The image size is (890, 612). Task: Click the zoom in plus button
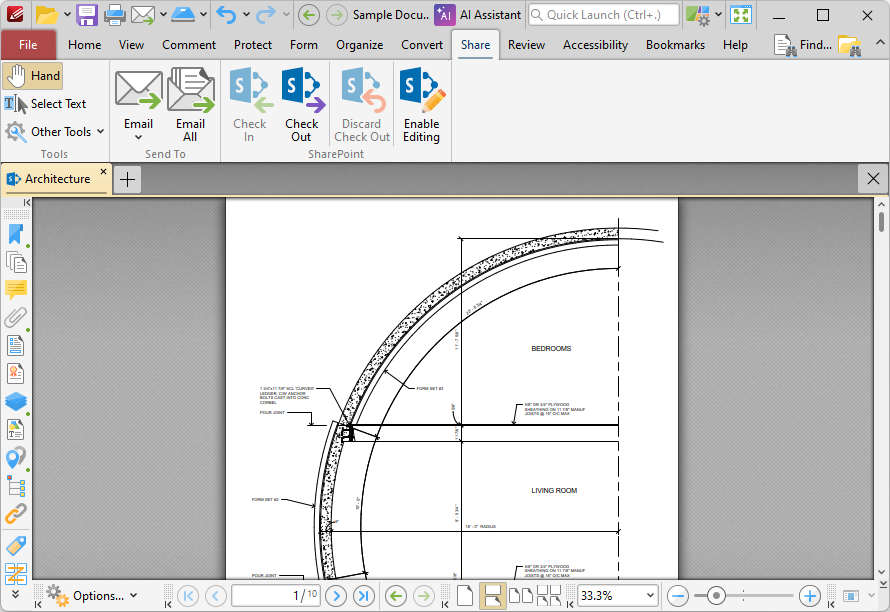[x=809, y=596]
